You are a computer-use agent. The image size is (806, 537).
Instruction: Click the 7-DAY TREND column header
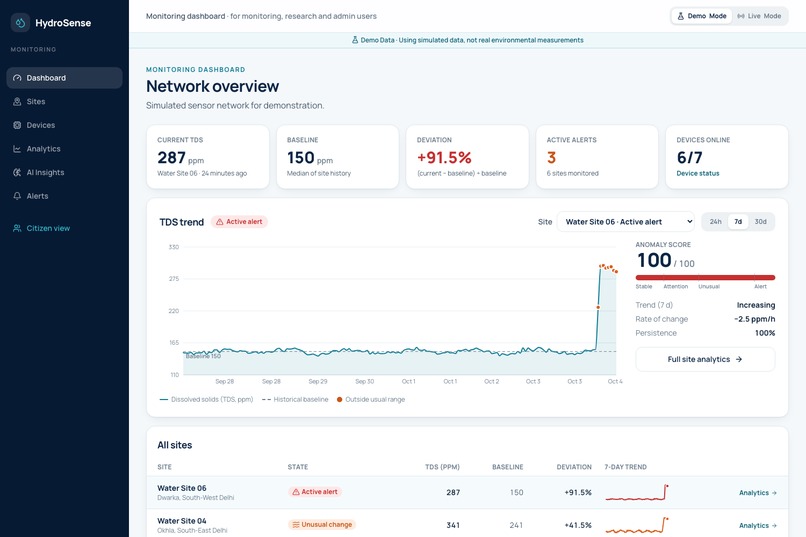pos(626,467)
